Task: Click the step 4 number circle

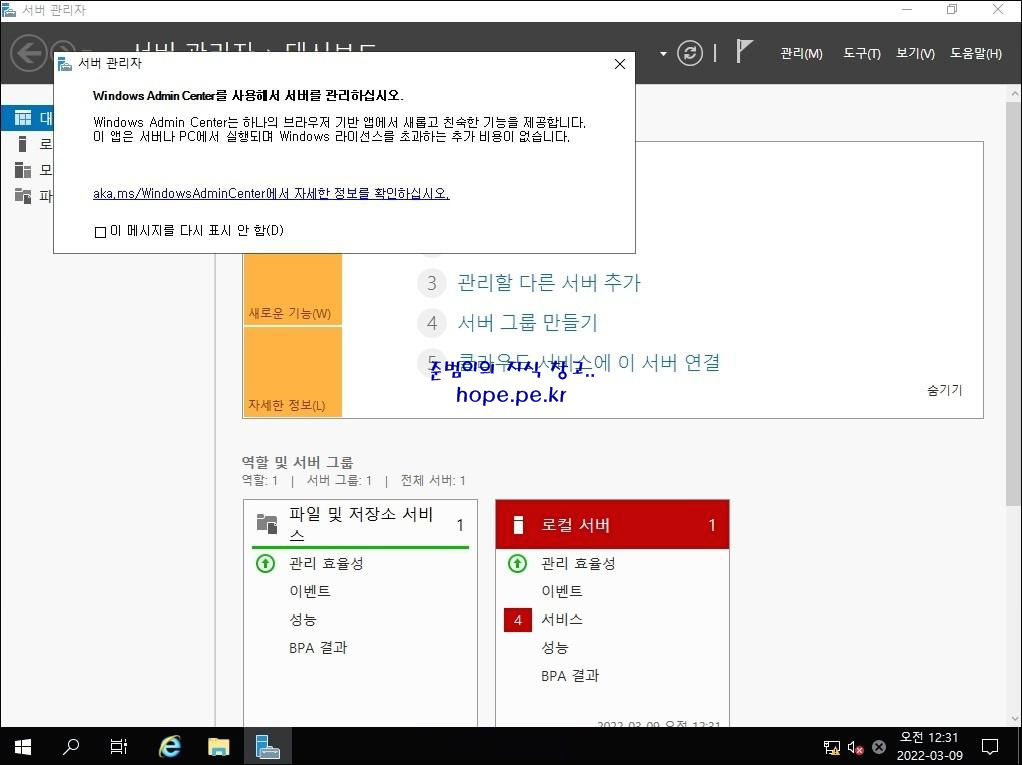Action: (431, 323)
